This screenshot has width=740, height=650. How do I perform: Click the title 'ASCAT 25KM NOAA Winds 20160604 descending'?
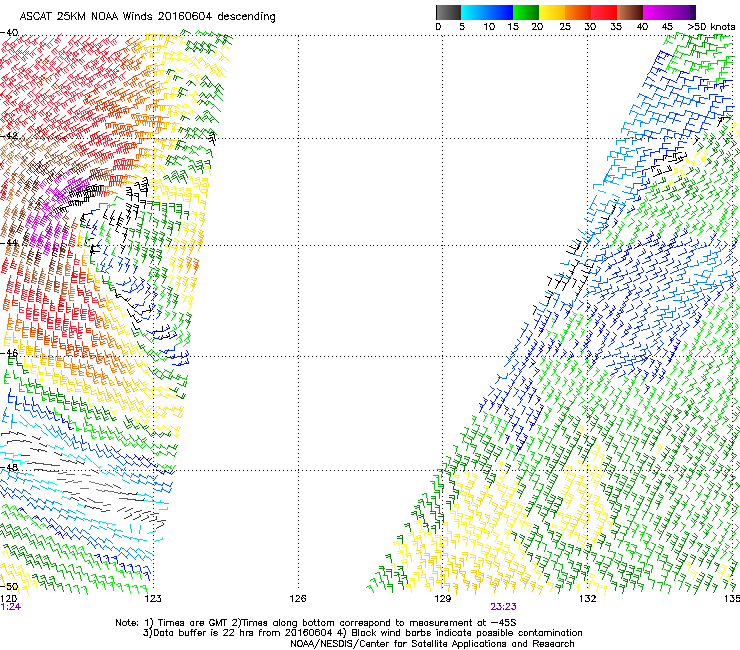tap(147, 17)
